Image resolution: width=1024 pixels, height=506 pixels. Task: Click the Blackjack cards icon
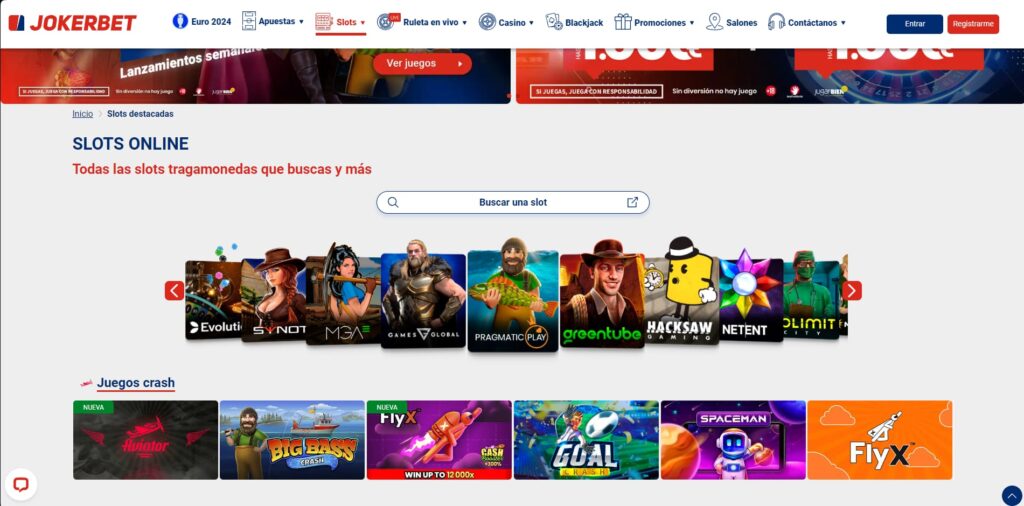pos(554,22)
